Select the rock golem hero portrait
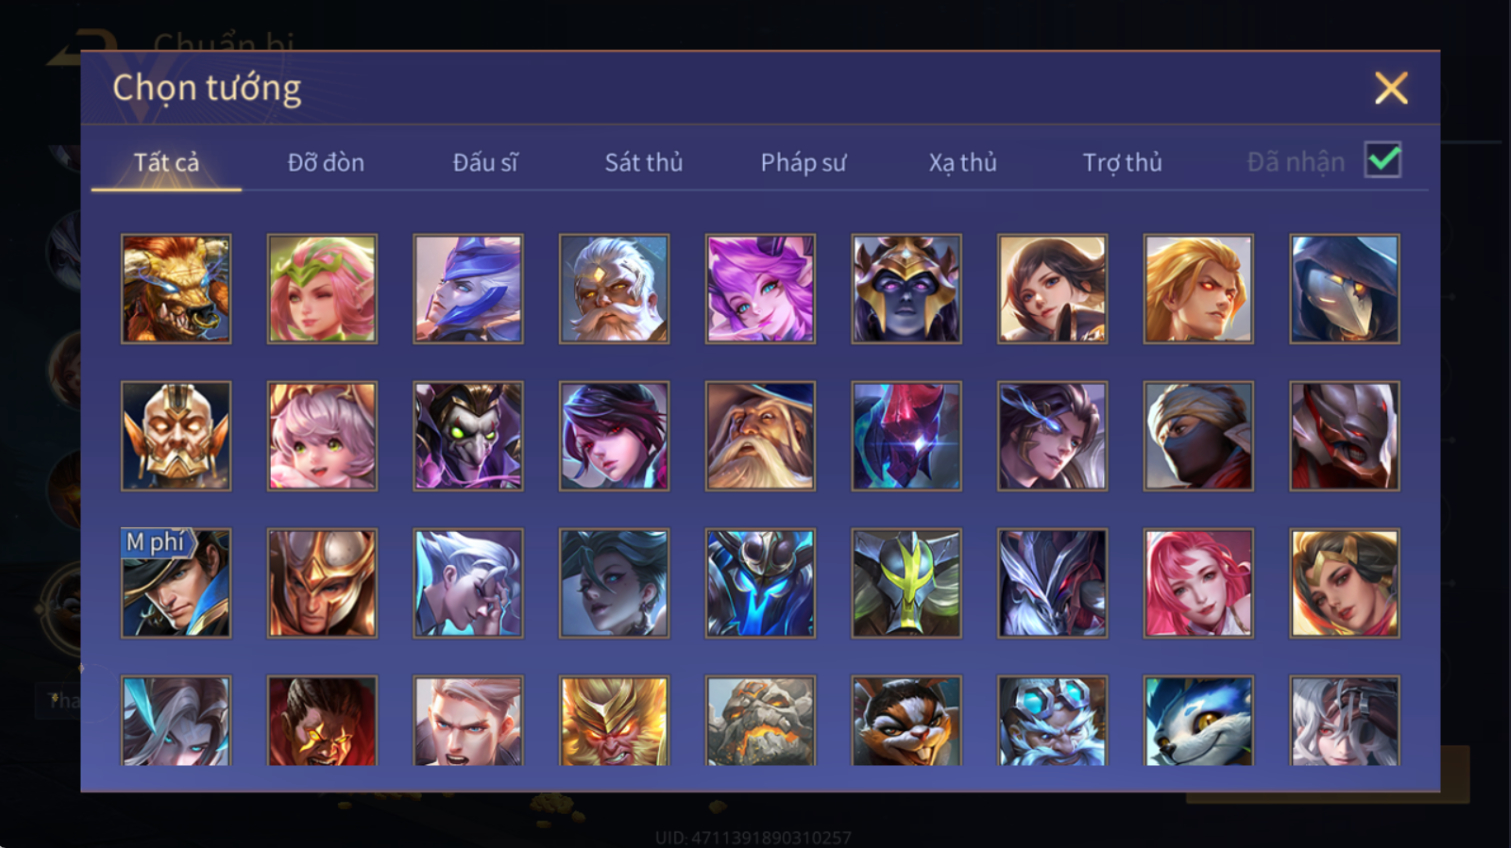The height and width of the screenshot is (848, 1511). pyautogui.click(x=760, y=720)
